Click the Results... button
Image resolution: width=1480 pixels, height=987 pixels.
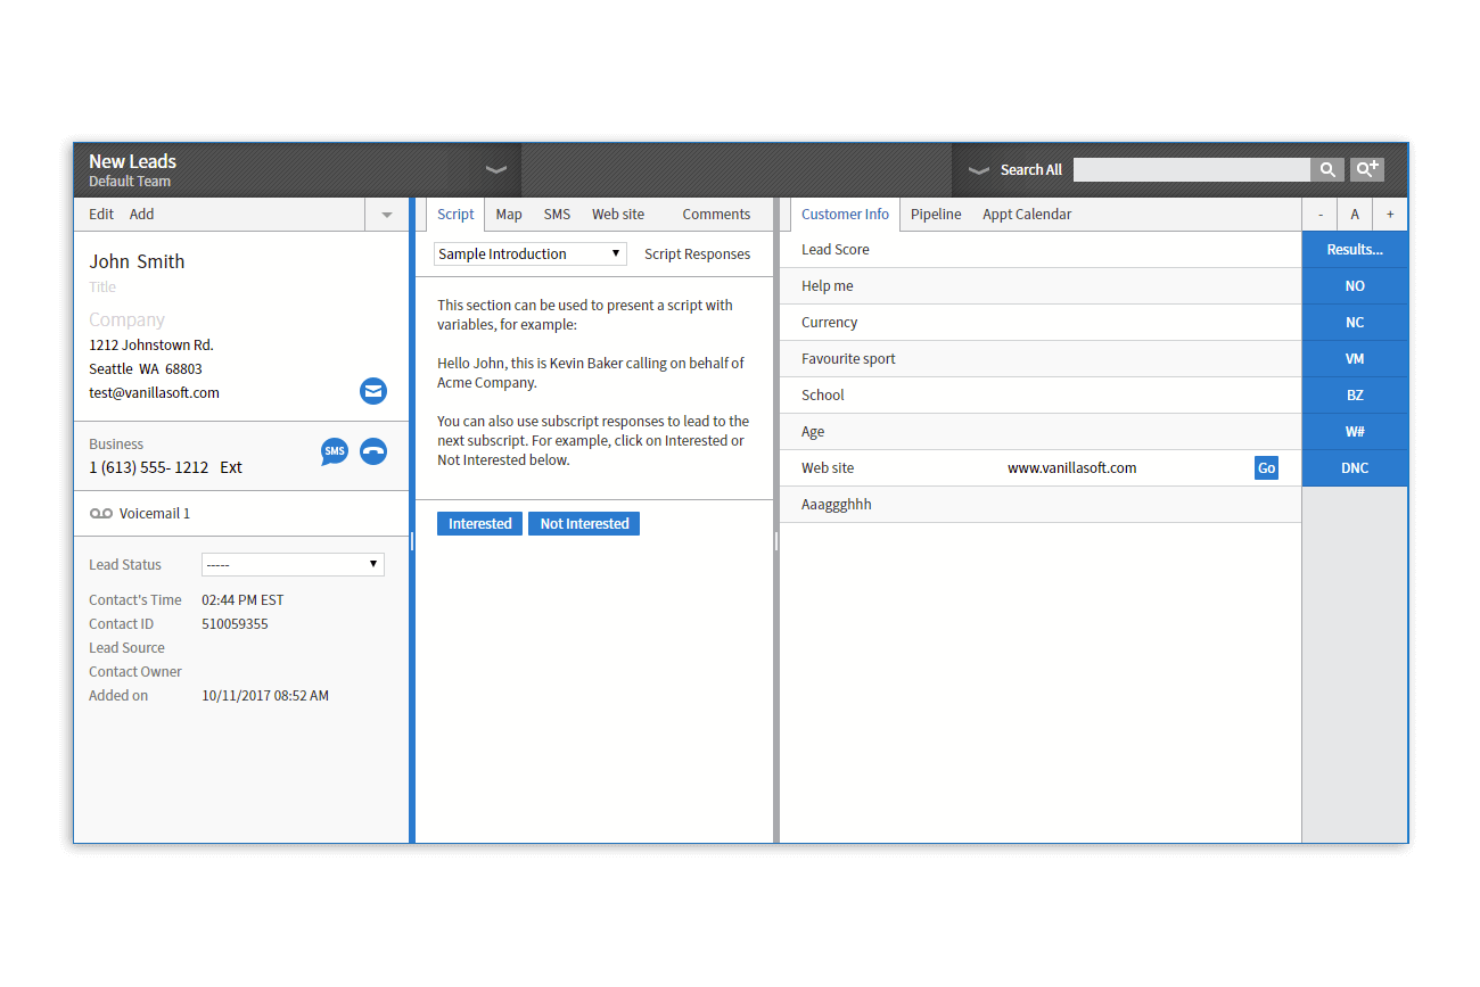point(1355,250)
